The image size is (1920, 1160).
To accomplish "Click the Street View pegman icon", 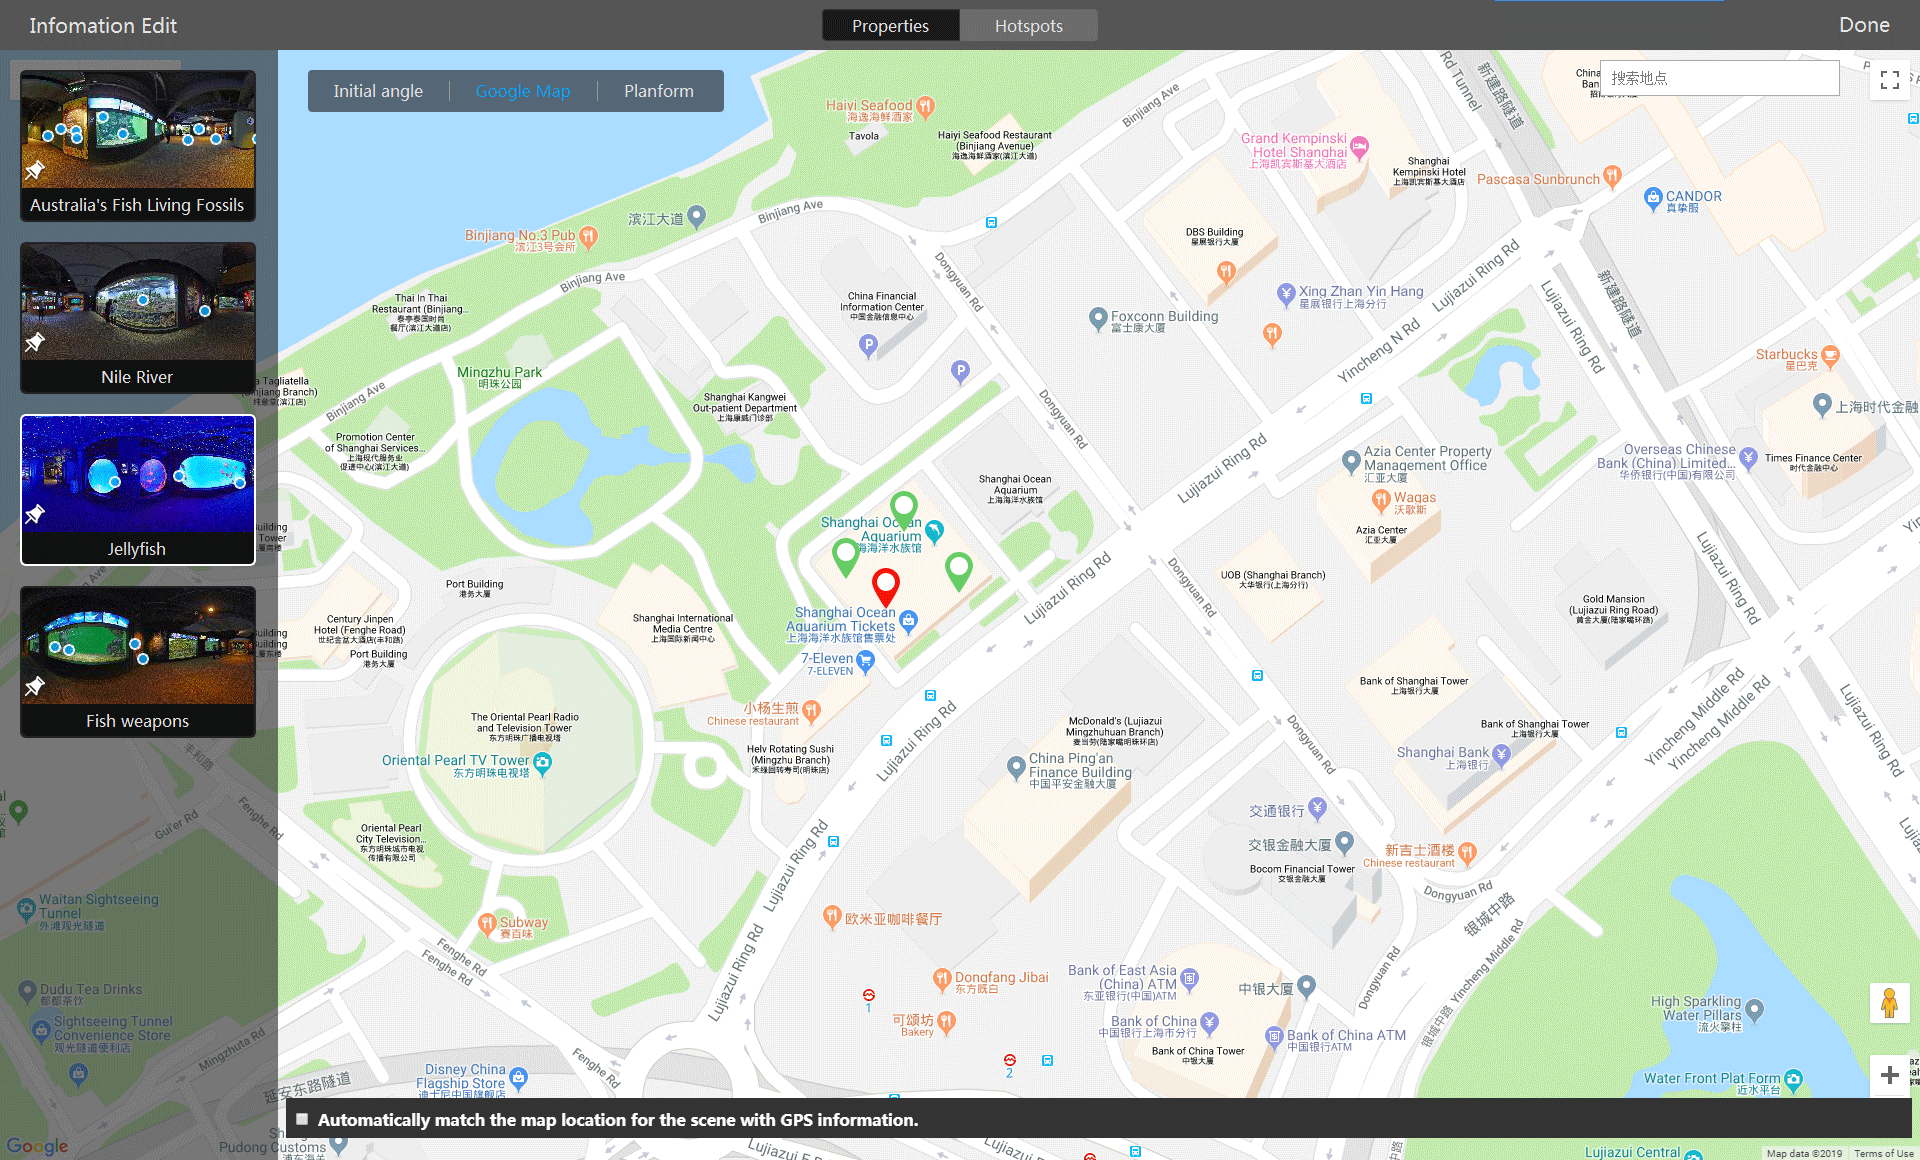I will 1889,1002.
